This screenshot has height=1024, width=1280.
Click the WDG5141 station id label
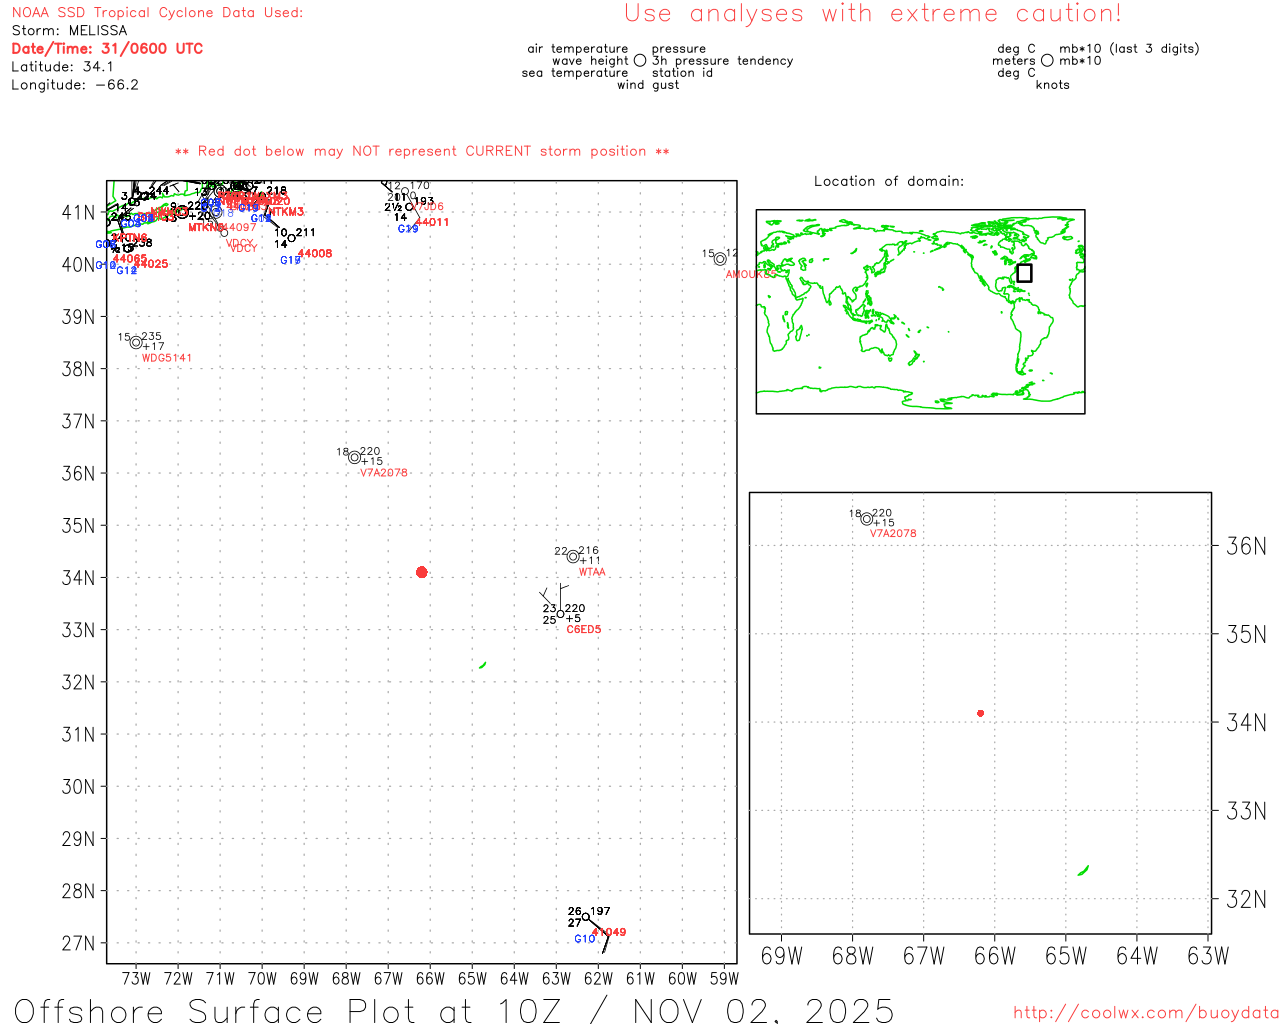(167, 358)
